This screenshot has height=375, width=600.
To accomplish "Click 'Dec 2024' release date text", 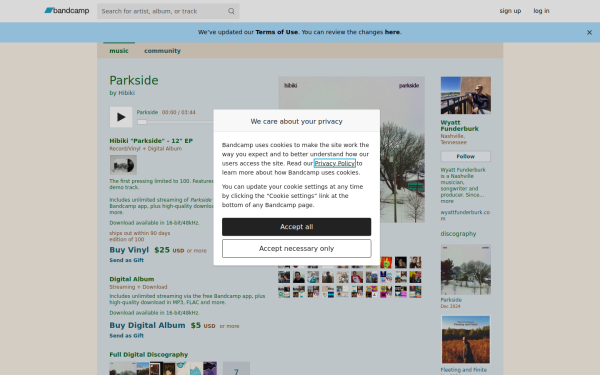I will (x=450, y=306).
